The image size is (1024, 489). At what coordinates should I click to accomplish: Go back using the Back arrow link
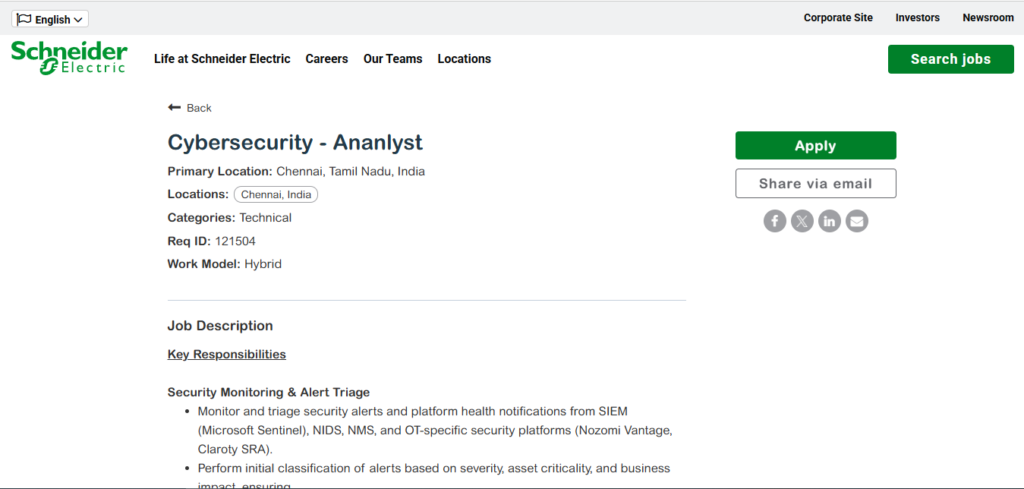189,108
